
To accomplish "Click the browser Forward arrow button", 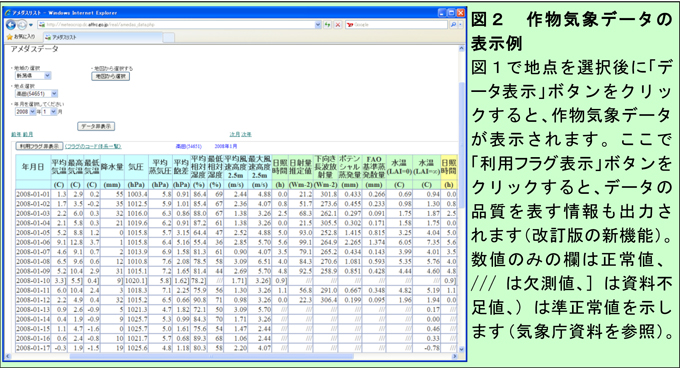I will [x=22, y=25].
